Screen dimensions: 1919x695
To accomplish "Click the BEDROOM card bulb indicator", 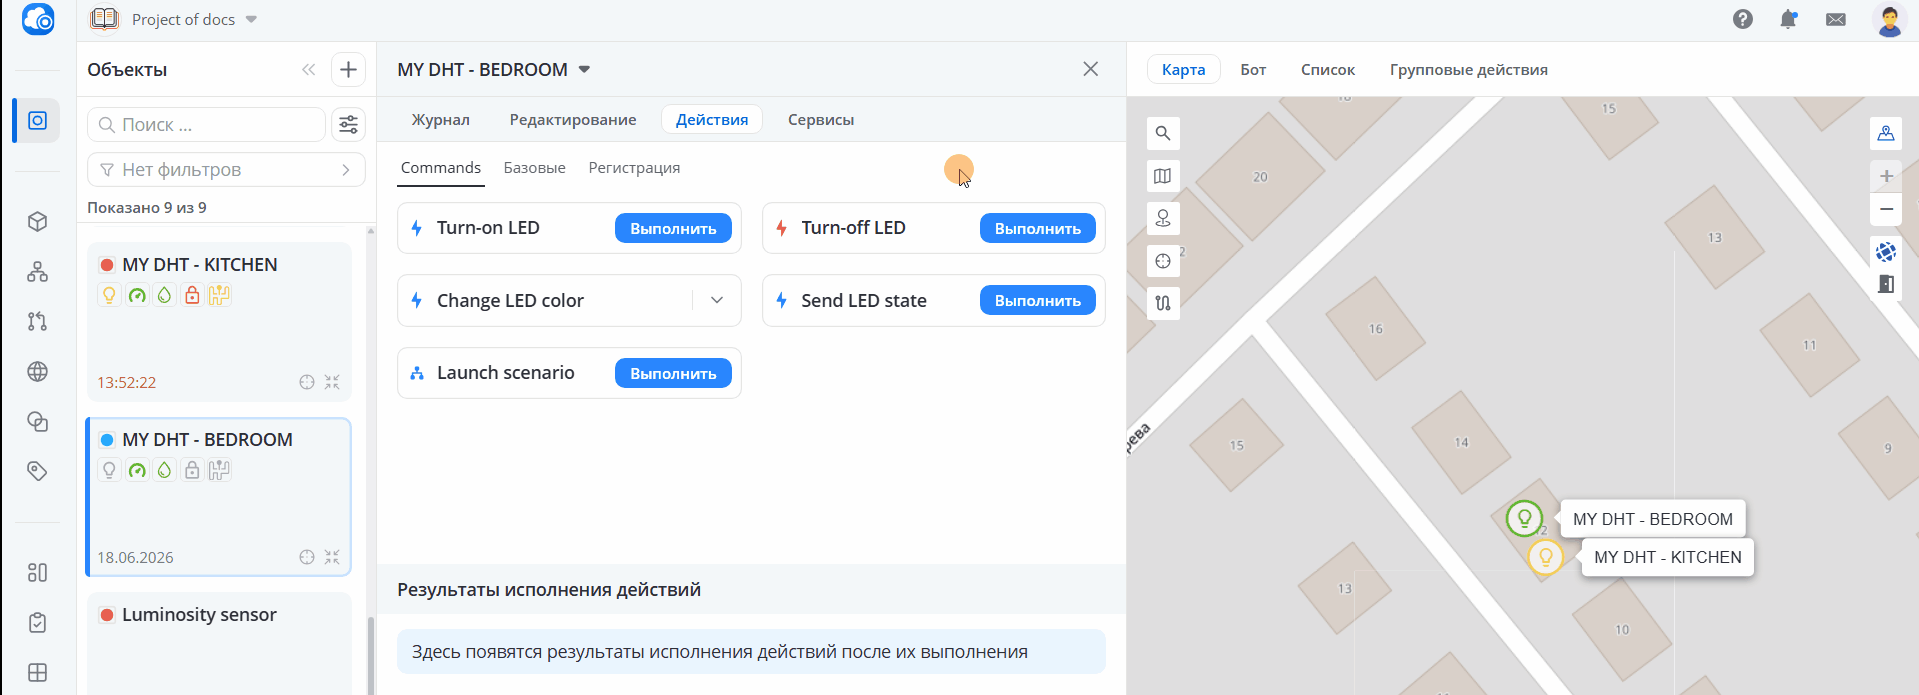I will coord(109,470).
